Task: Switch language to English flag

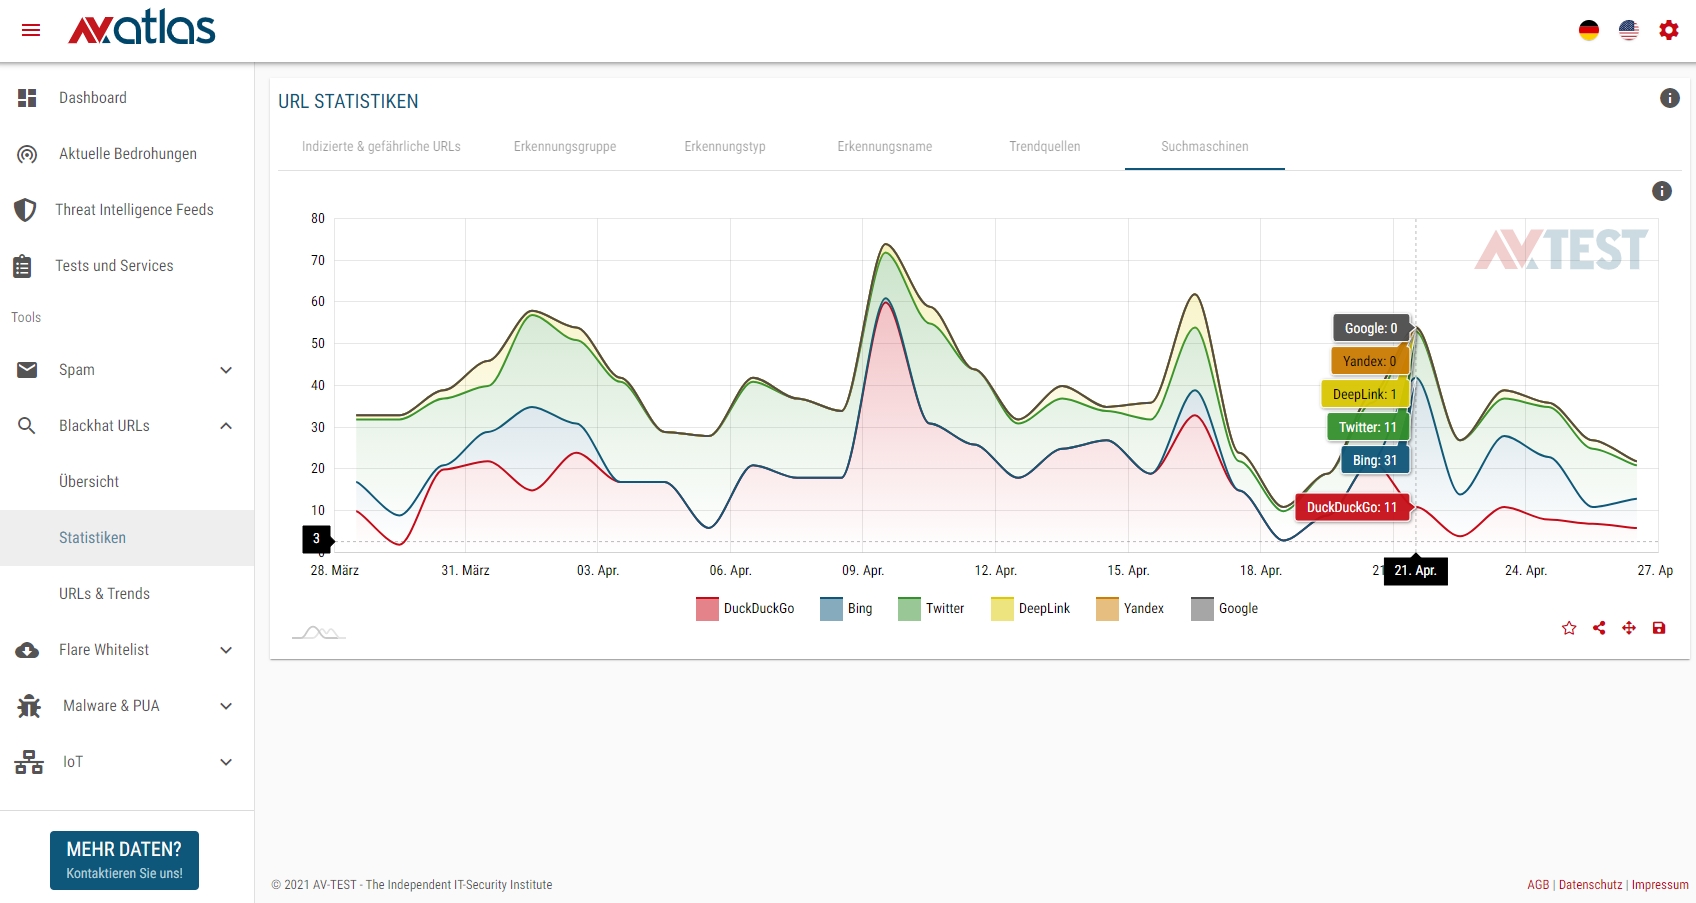Action: pos(1629,30)
